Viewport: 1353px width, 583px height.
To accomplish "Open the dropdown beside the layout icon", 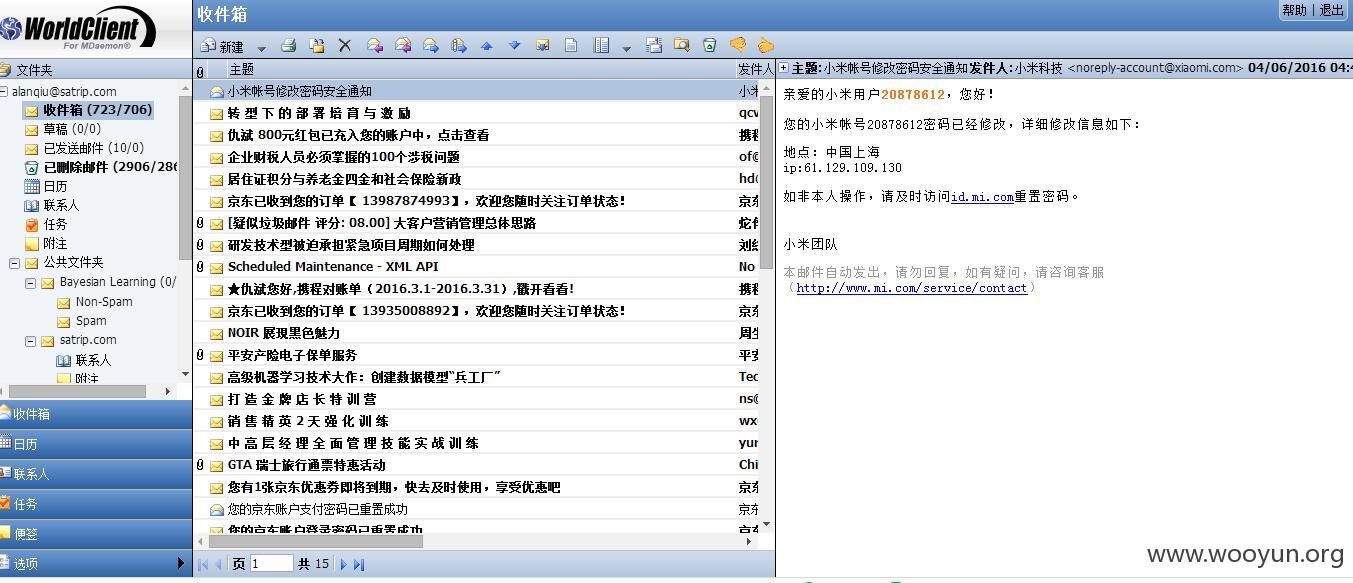I will pos(626,47).
